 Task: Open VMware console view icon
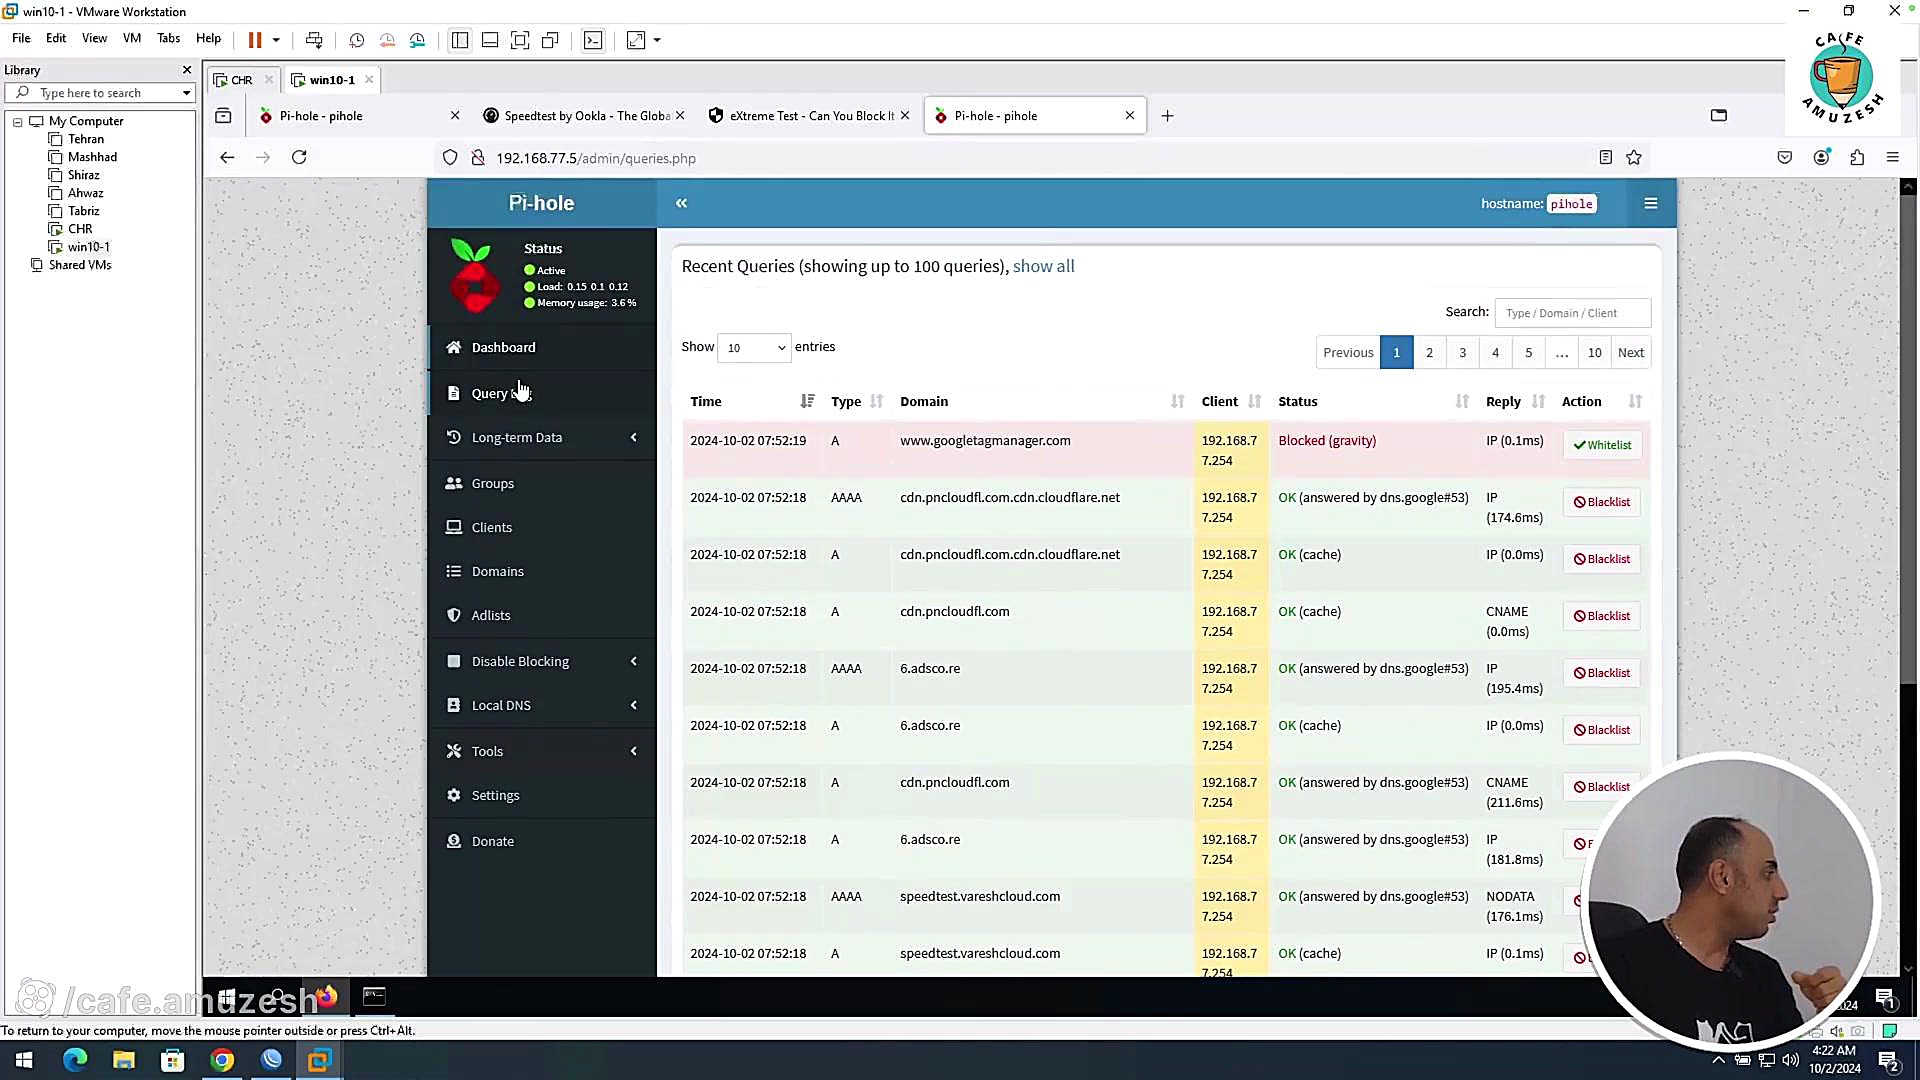coord(593,40)
